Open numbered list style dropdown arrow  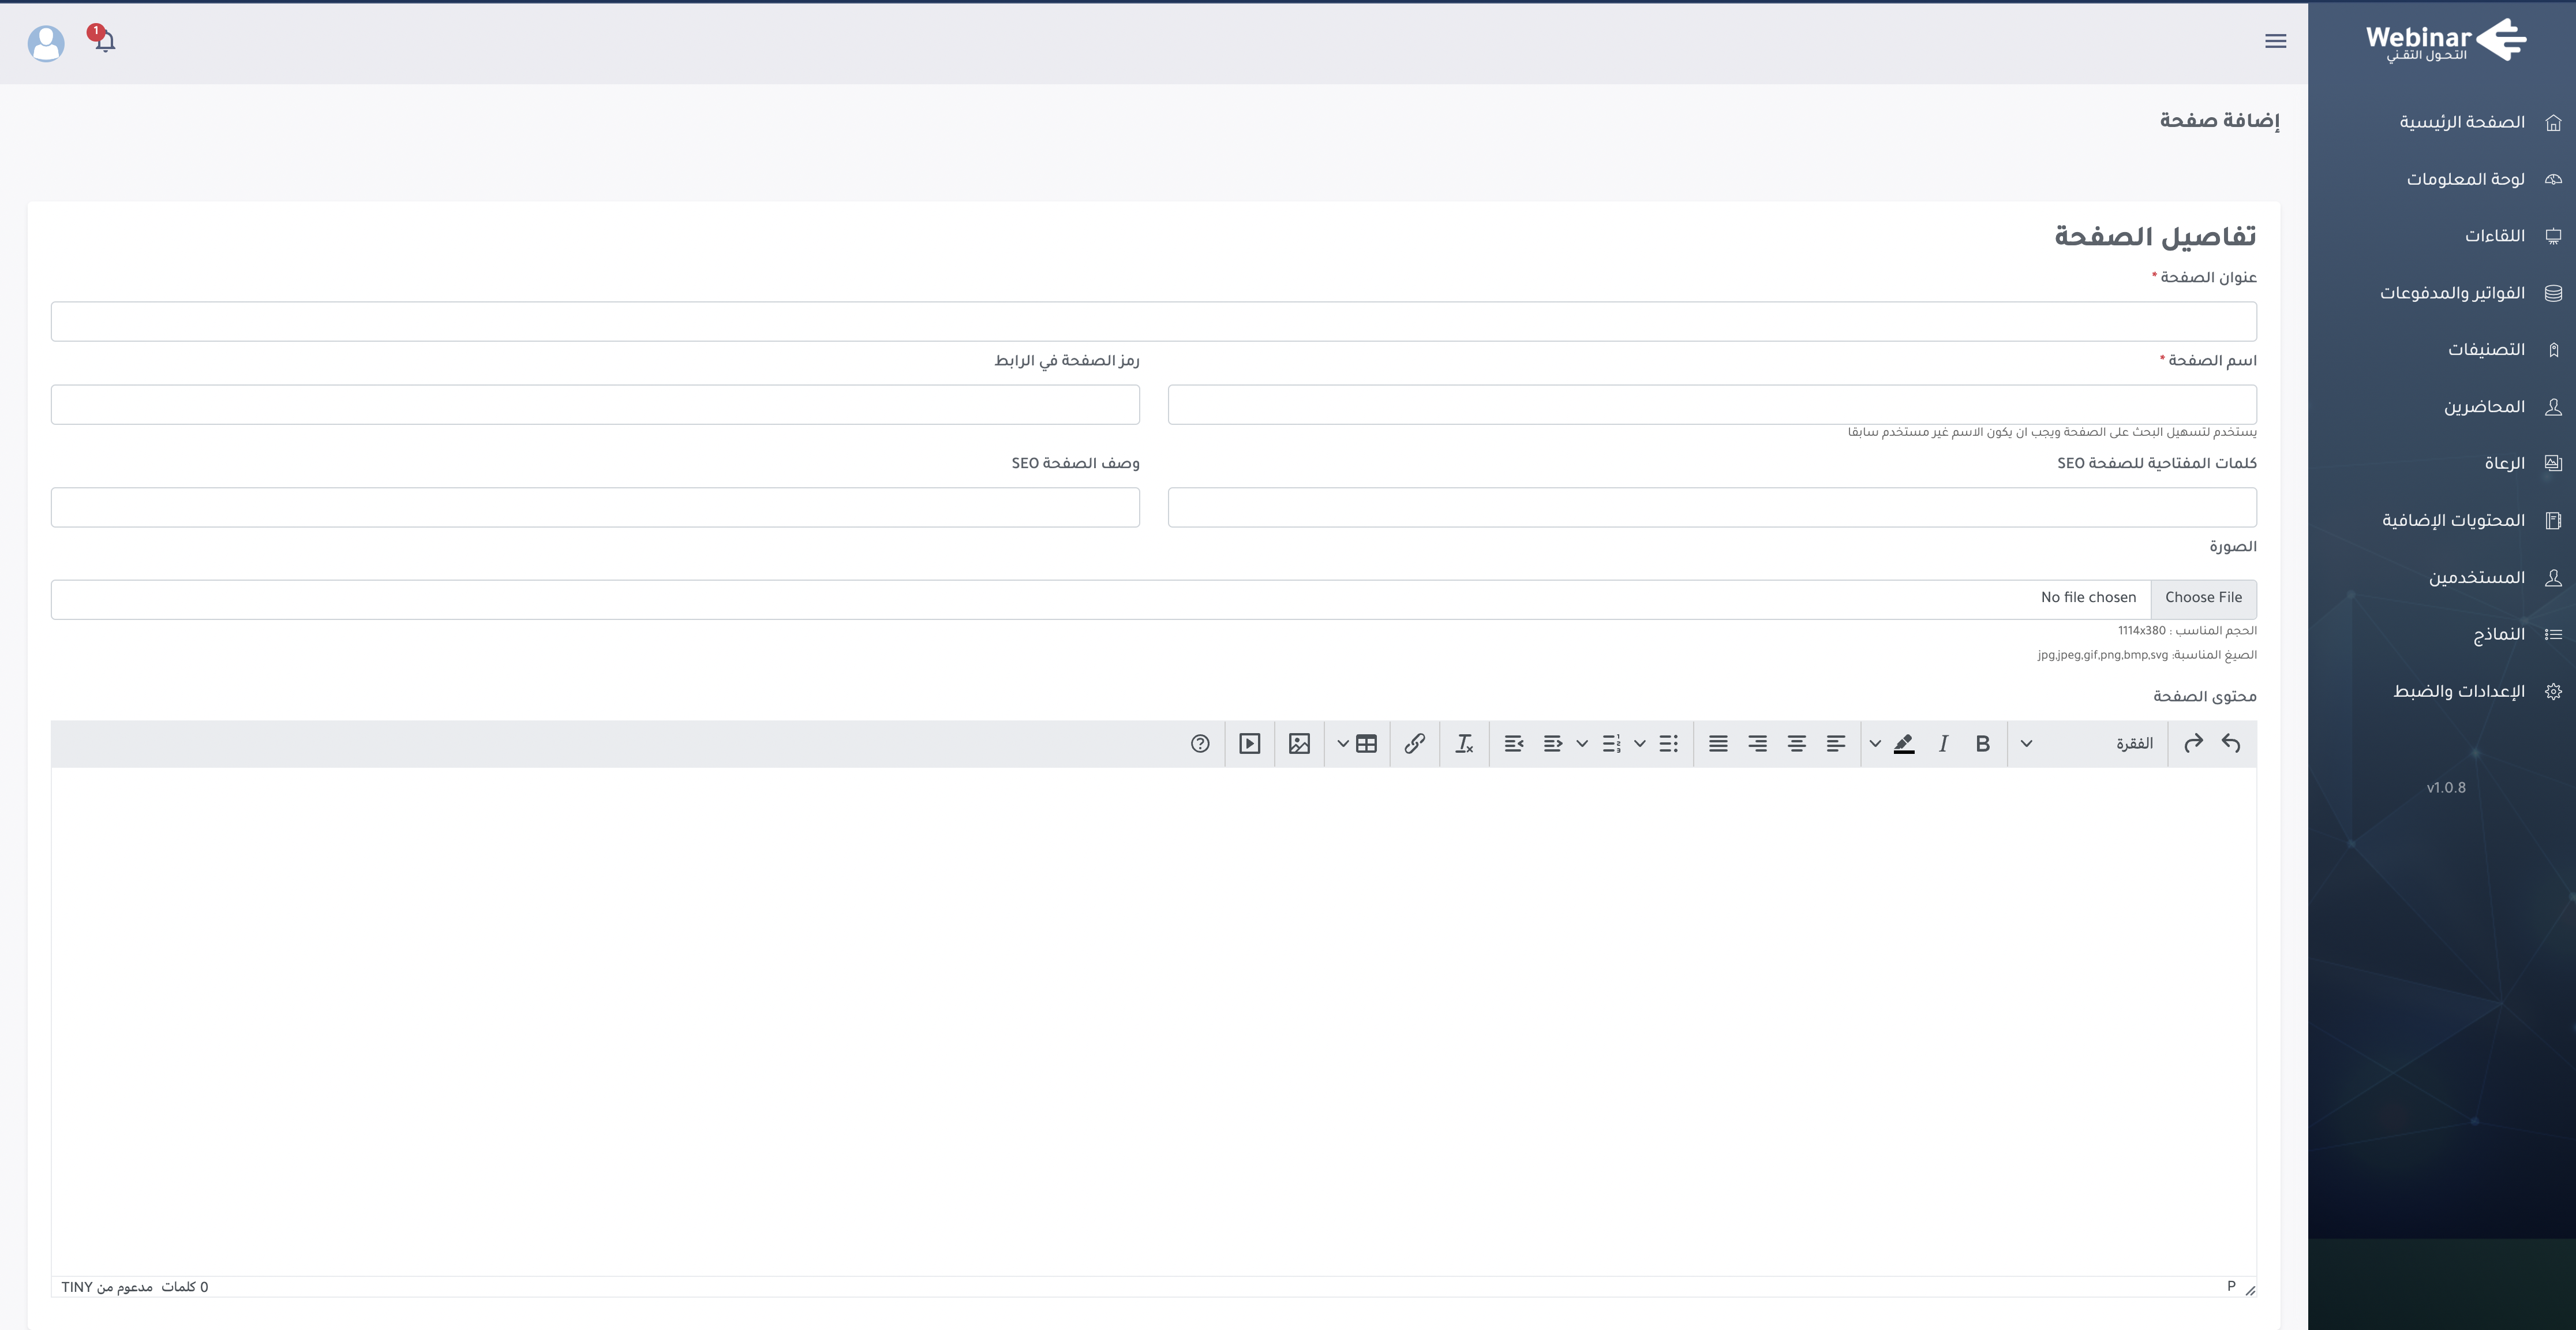1582,743
